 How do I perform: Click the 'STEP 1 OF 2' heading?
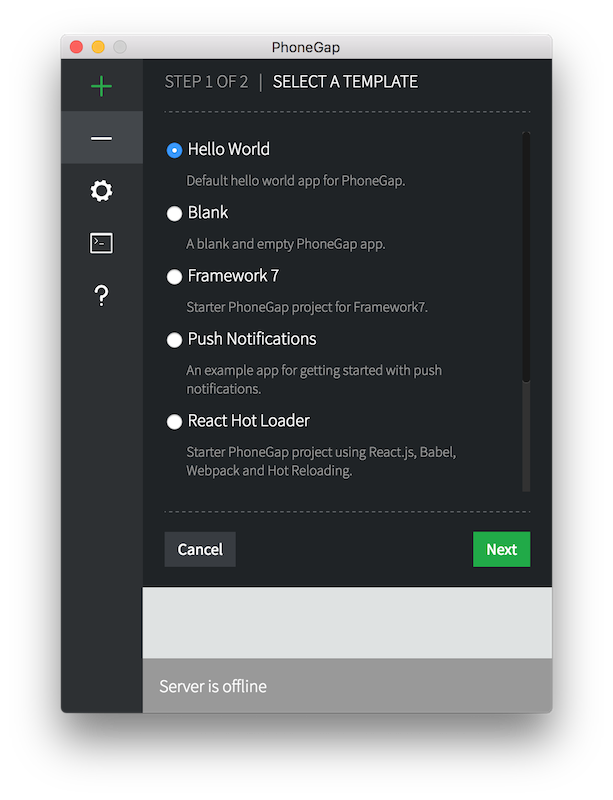pyautogui.click(x=206, y=82)
